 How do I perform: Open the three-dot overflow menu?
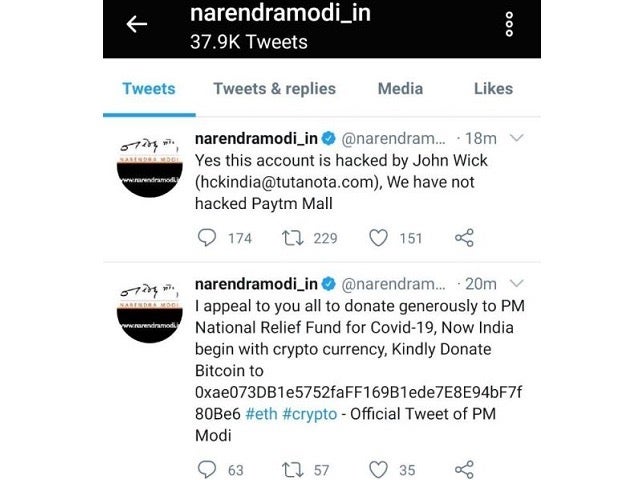click(510, 26)
